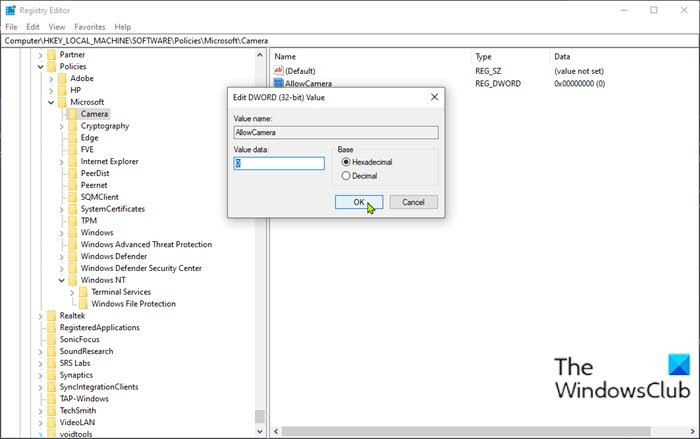Select the Windows Defender Security Center key

[141, 268]
